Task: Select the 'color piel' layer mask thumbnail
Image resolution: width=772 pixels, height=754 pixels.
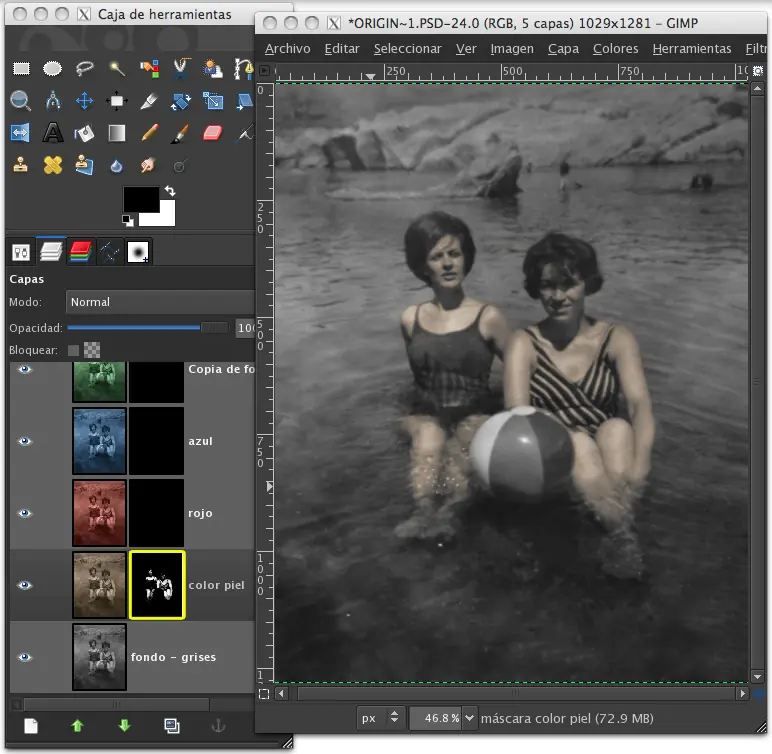Action: click(157, 585)
